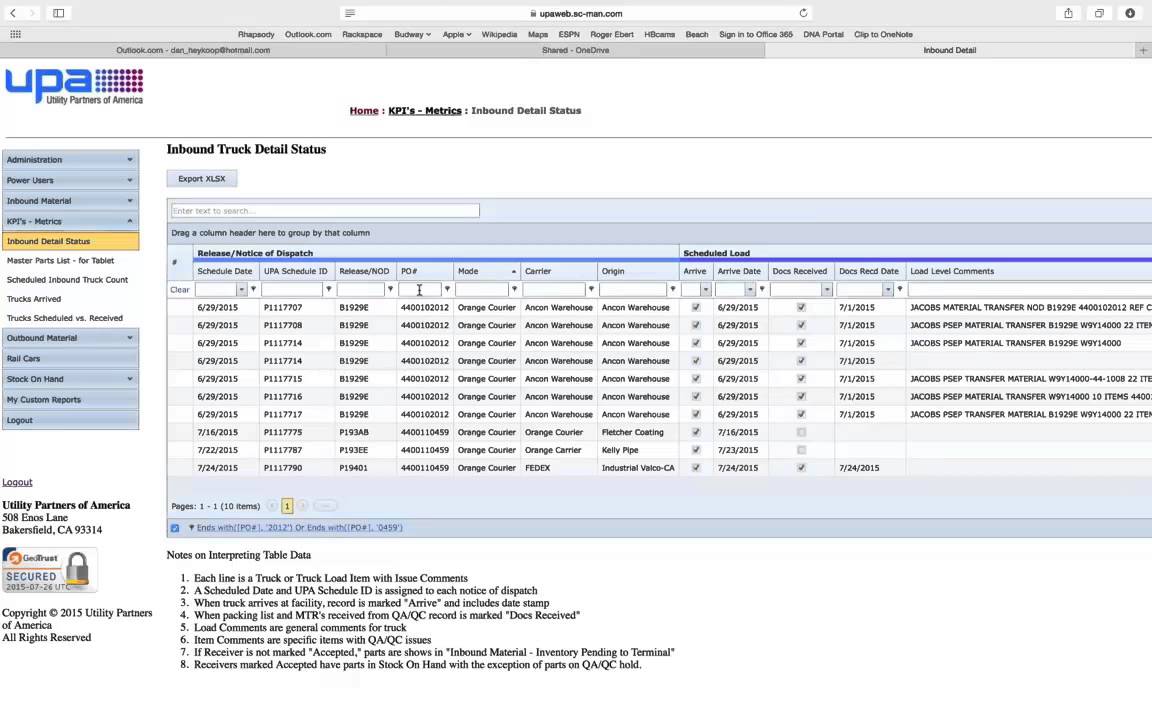Screen dimensions: 1152x720
Task: Toggle the Safari sidebar button
Action: pos(59,13)
